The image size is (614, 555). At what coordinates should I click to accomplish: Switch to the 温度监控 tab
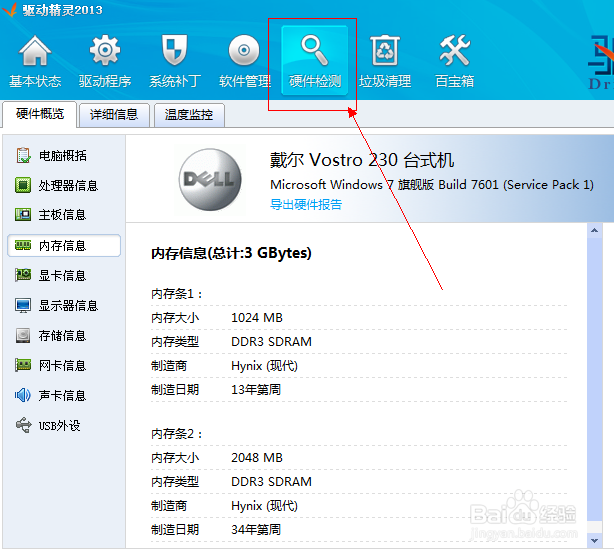189,115
